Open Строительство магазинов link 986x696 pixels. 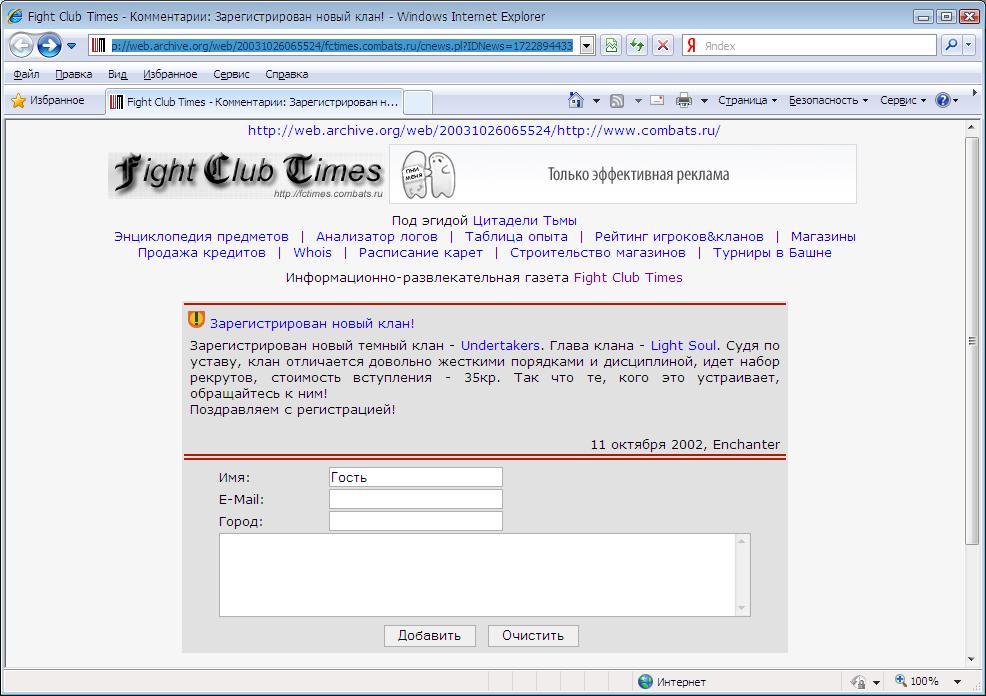[597, 253]
